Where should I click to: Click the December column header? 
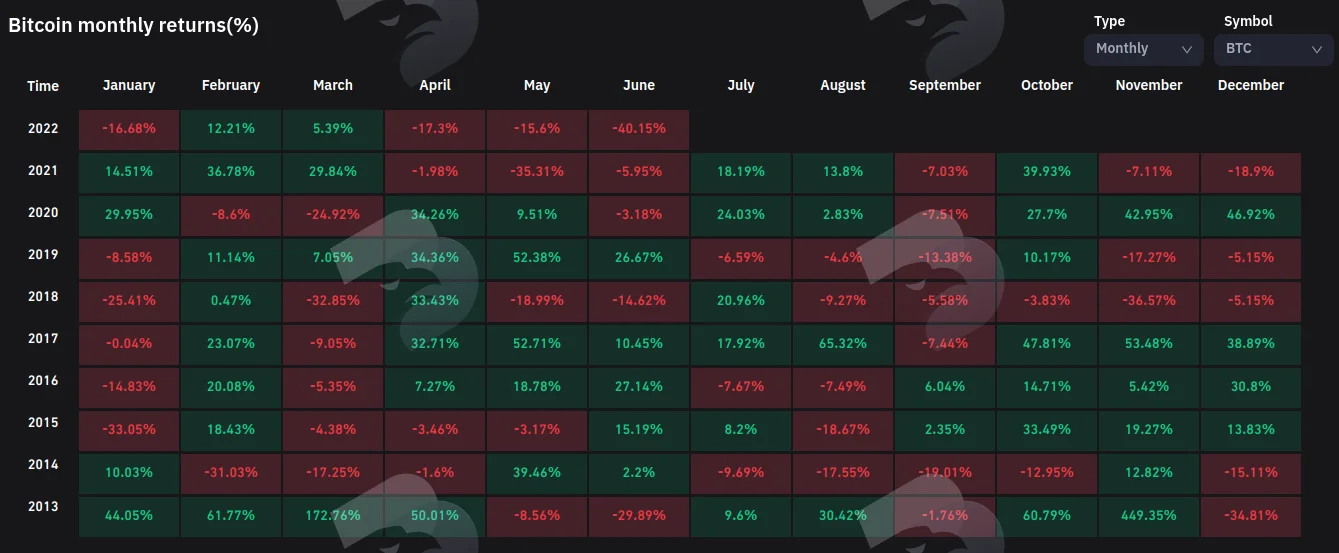click(1251, 85)
